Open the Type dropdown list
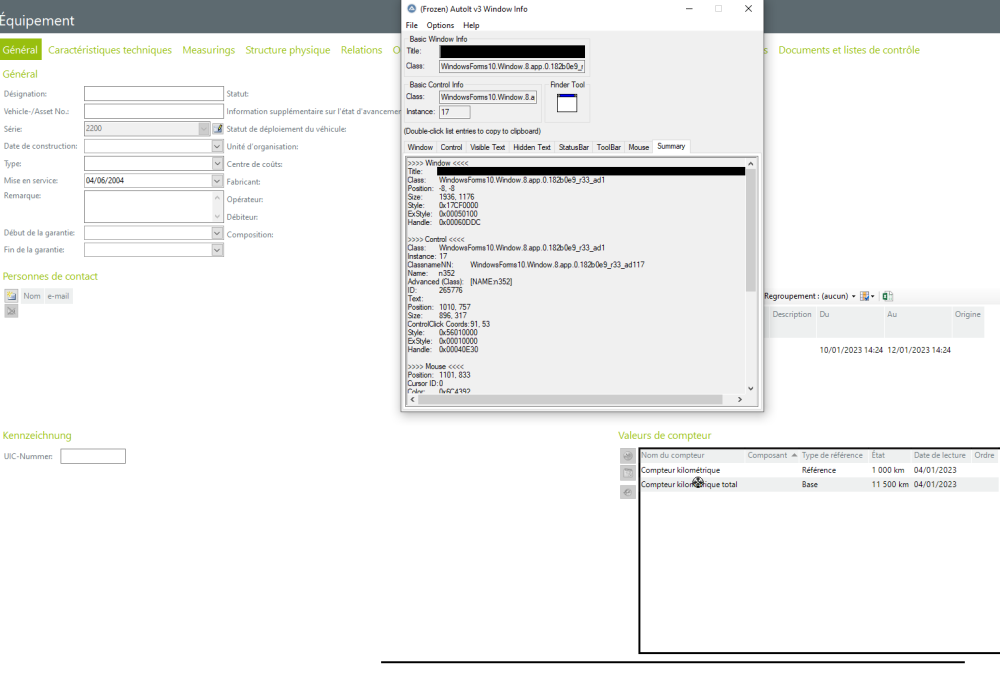Viewport: 1000px width, 673px height. pyautogui.click(x=217, y=163)
